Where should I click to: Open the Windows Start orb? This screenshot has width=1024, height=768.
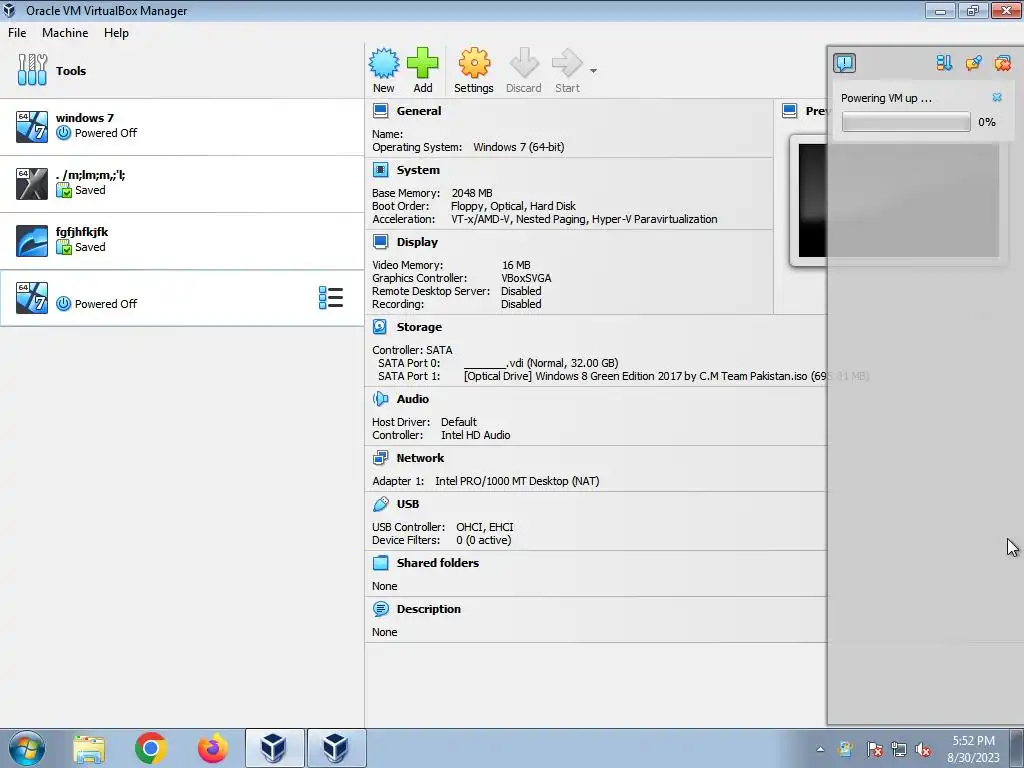(x=27, y=748)
